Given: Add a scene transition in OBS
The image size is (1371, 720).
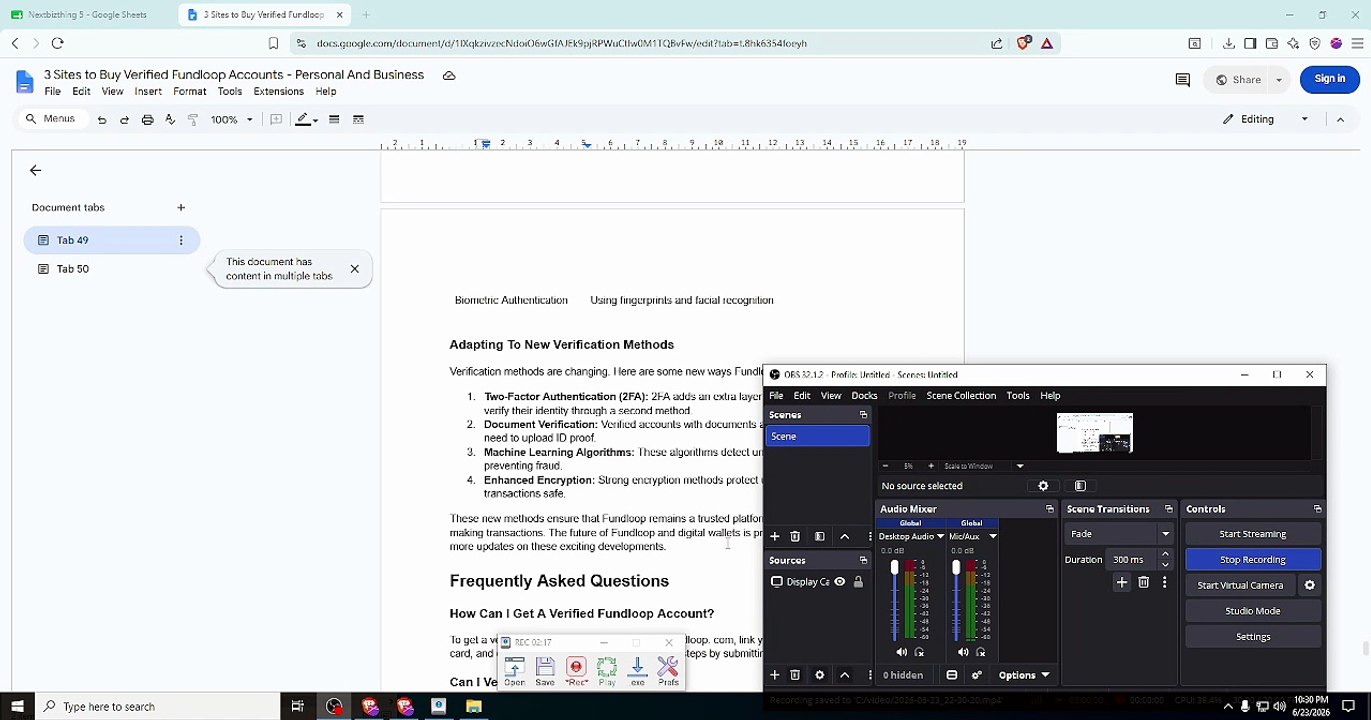Looking at the screenshot, I should [1122, 583].
